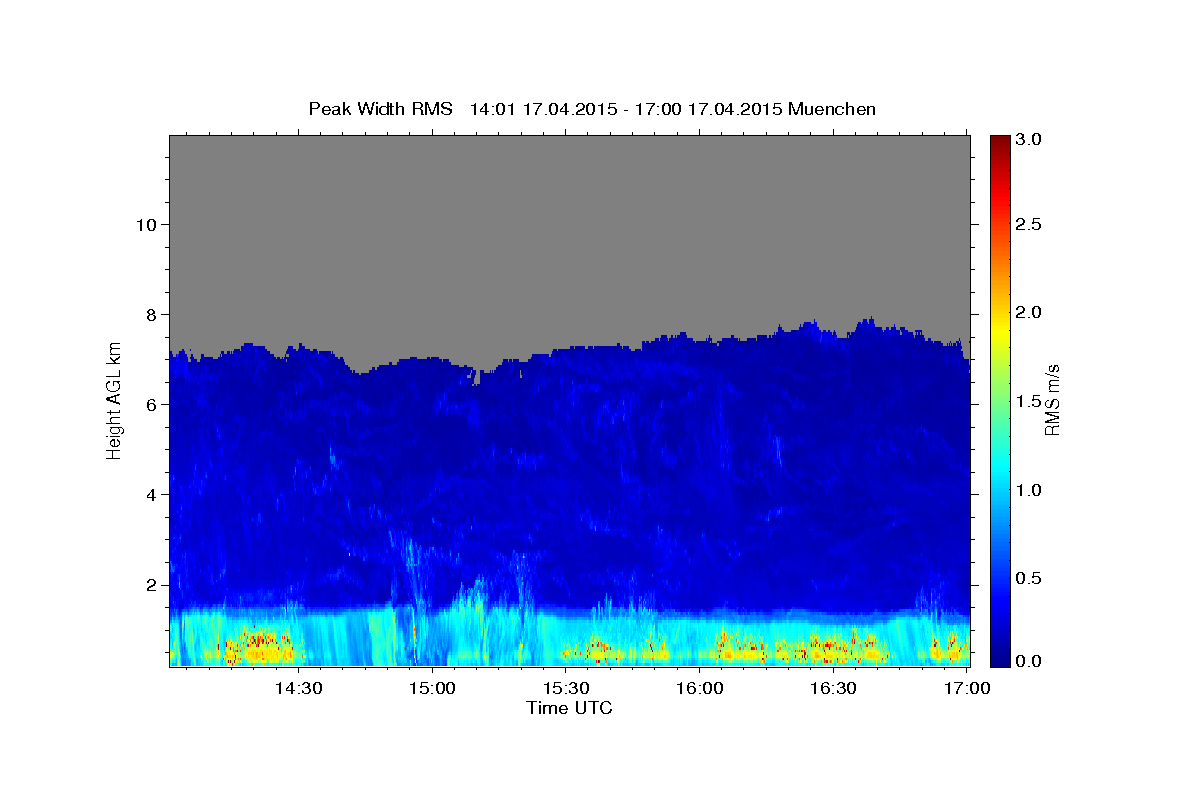Click the colorbar value 1.5
The width and height of the screenshot is (1200, 800).
click(1030, 401)
